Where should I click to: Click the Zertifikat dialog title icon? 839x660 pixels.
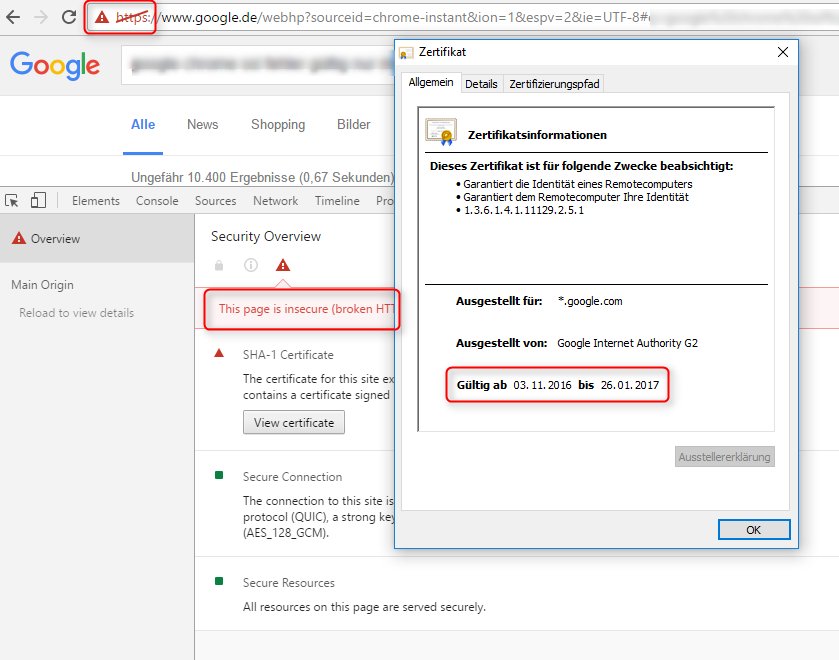(406, 52)
